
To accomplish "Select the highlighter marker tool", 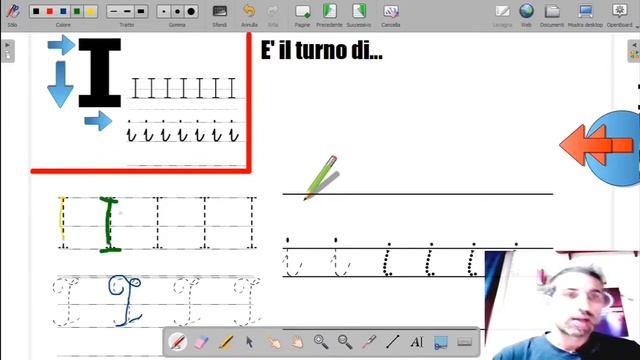I will click(x=225, y=342).
